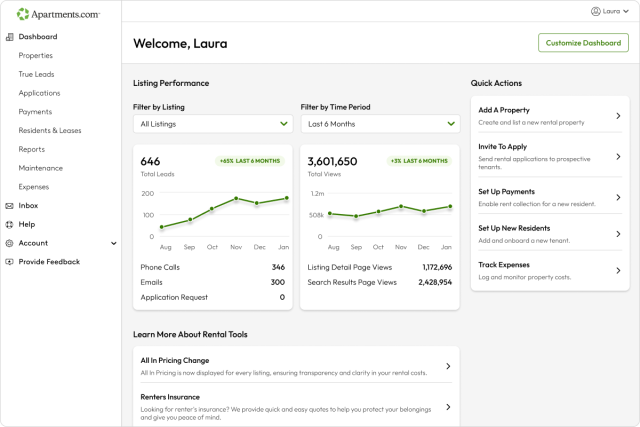Click the Emails value 300
Image resolution: width=640 pixels, height=427 pixels.
tap(278, 282)
